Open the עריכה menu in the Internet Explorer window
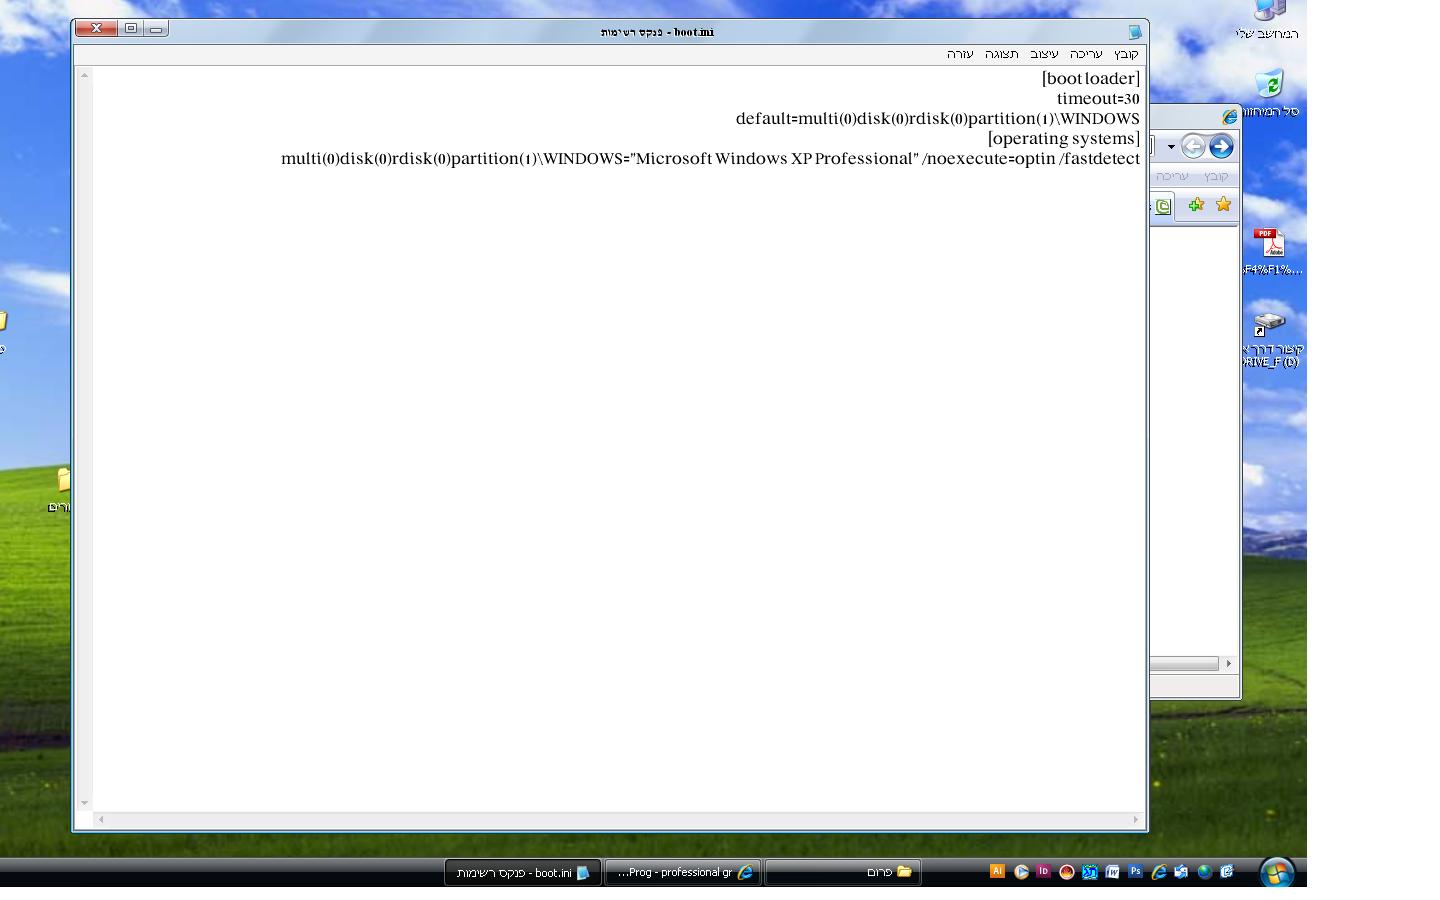This screenshot has height=900, width=1440. 1172,176
